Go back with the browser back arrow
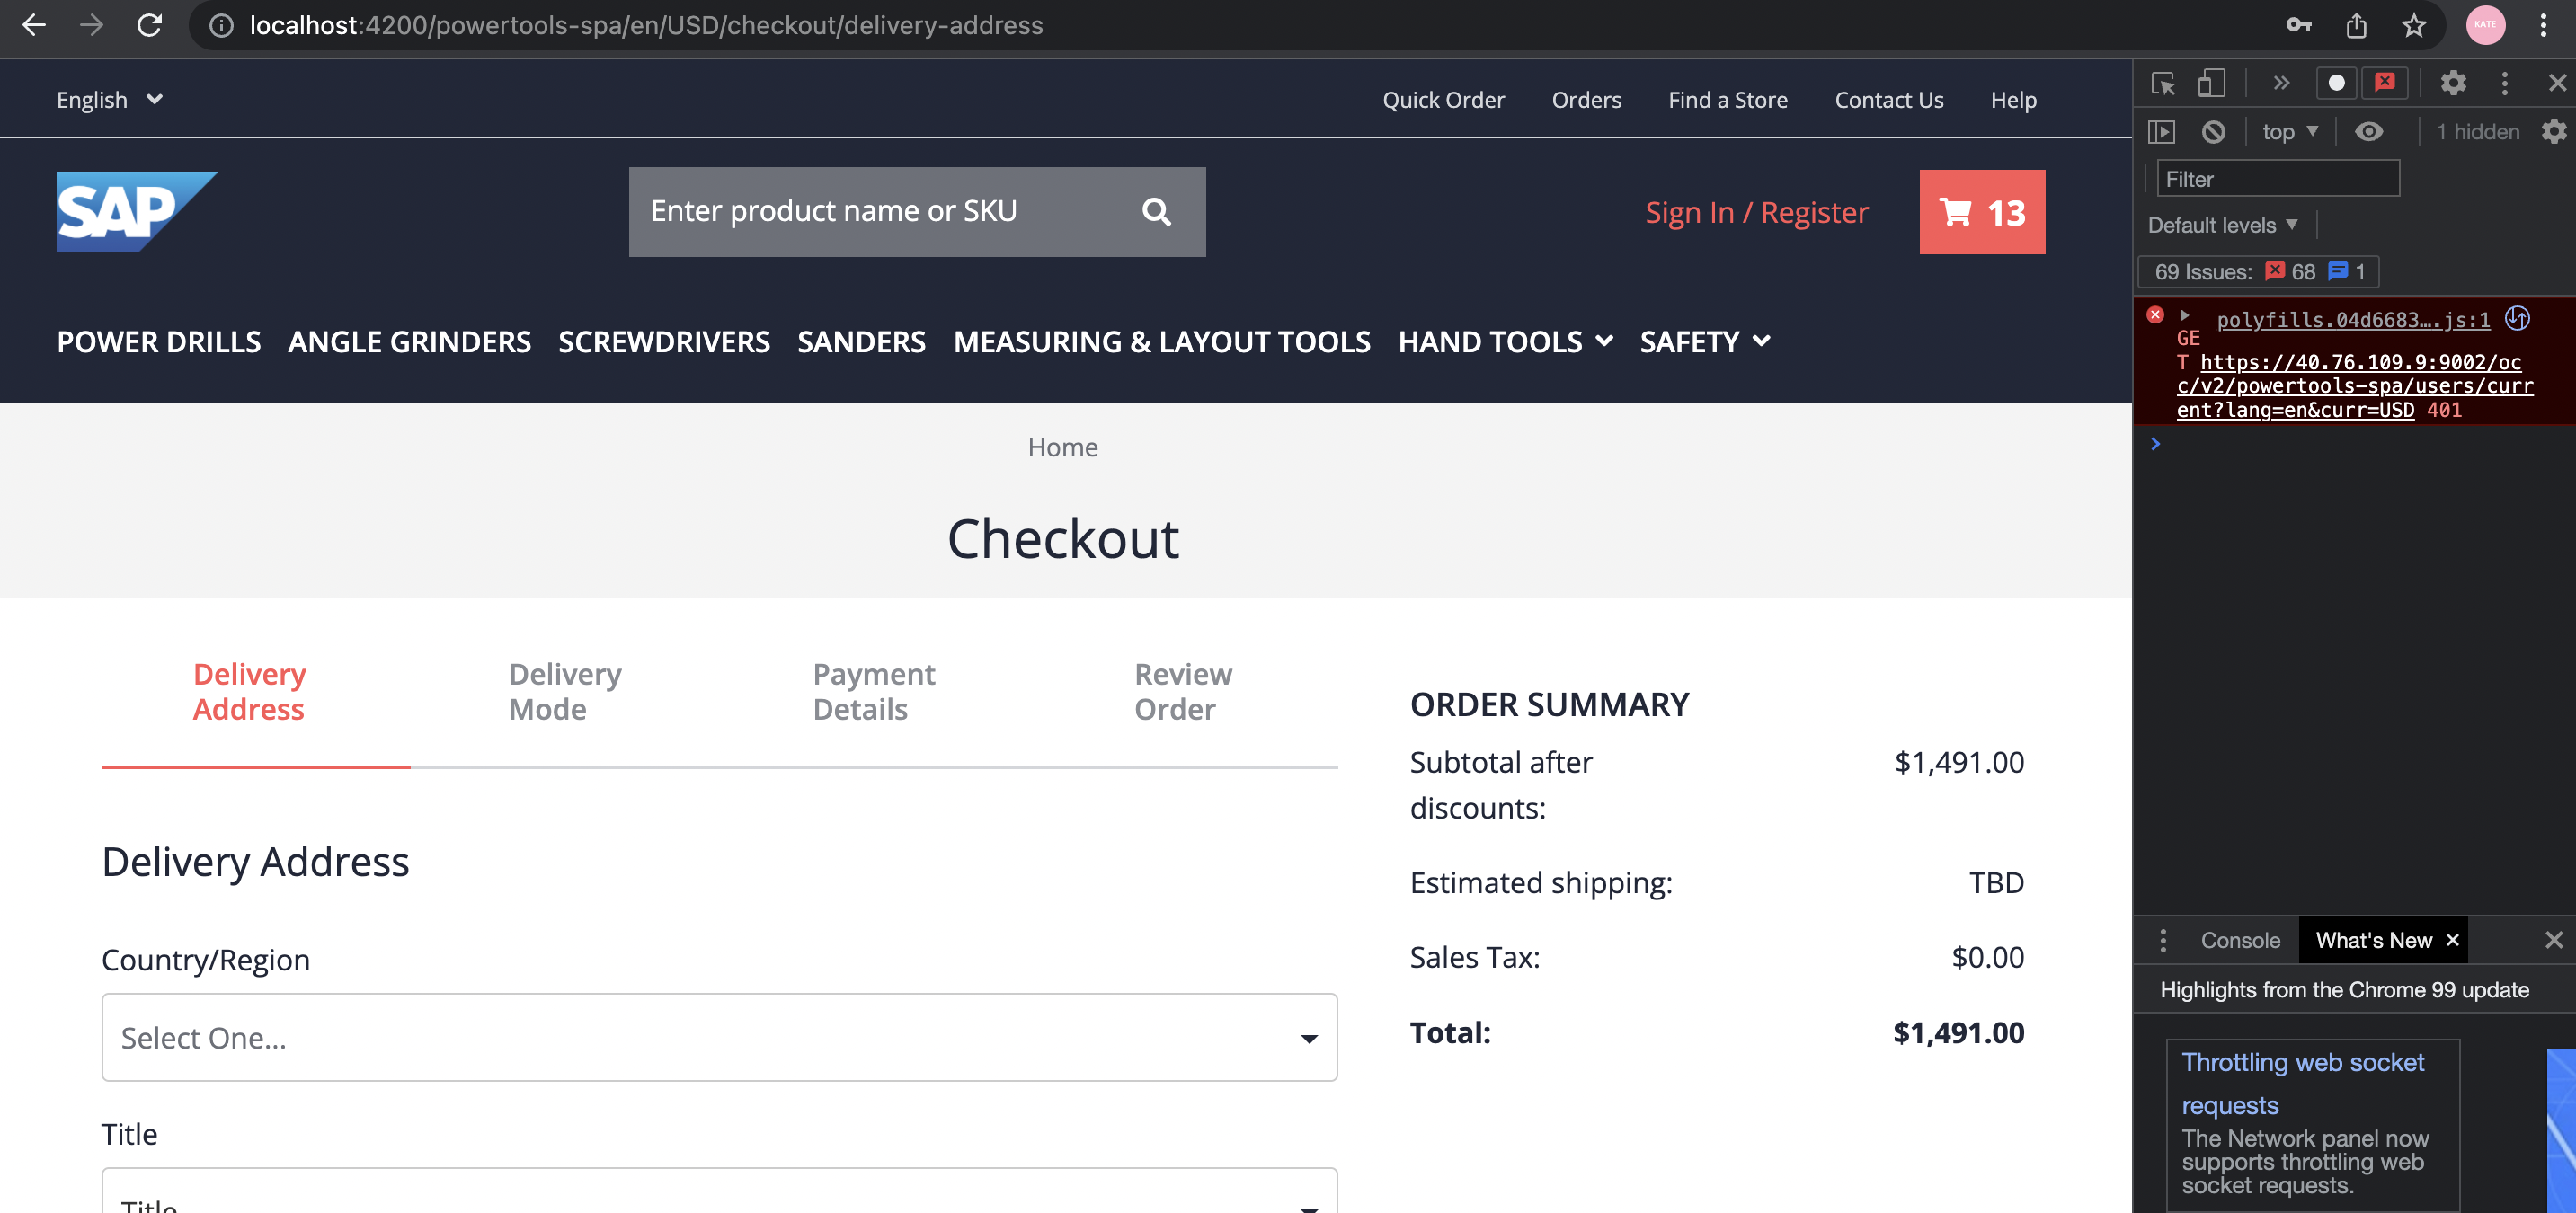Image resolution: width=2576 pixels, height=1213 pixels. click(33, 25)
